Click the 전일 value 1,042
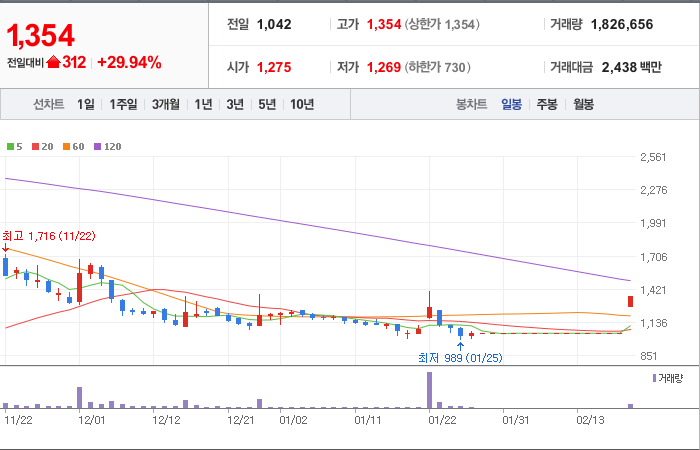 [x=274, y=24]
